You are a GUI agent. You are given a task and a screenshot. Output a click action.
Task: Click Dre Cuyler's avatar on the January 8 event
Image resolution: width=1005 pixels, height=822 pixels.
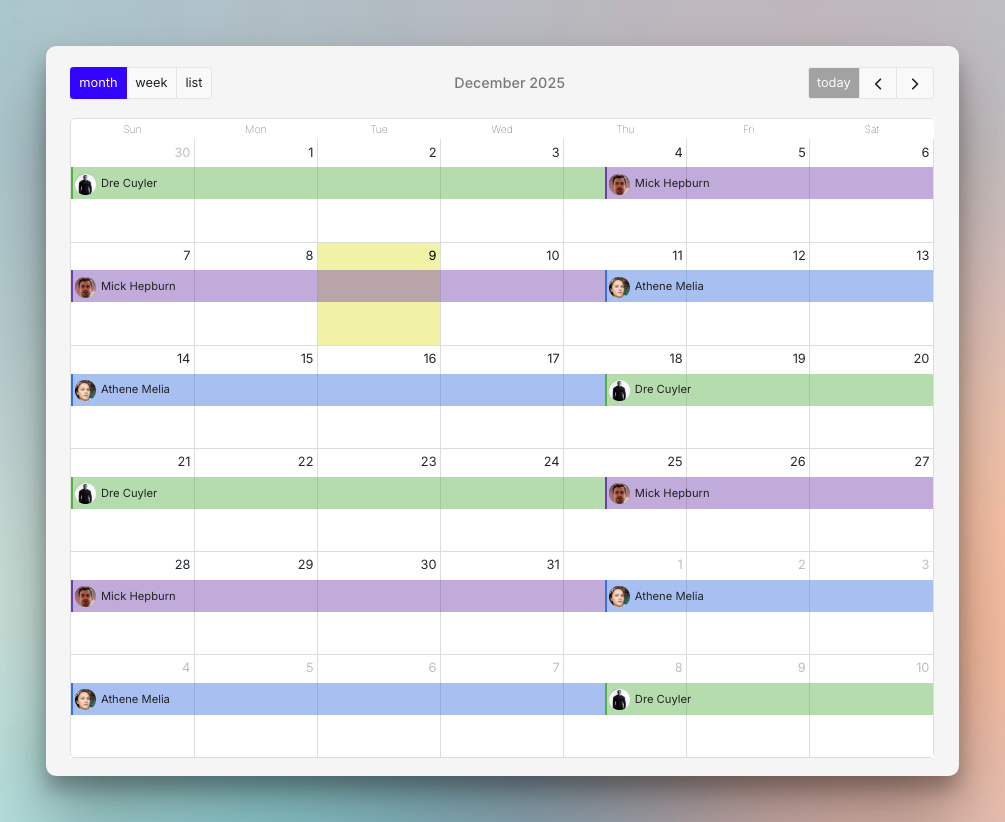click(x=619, y=699)
